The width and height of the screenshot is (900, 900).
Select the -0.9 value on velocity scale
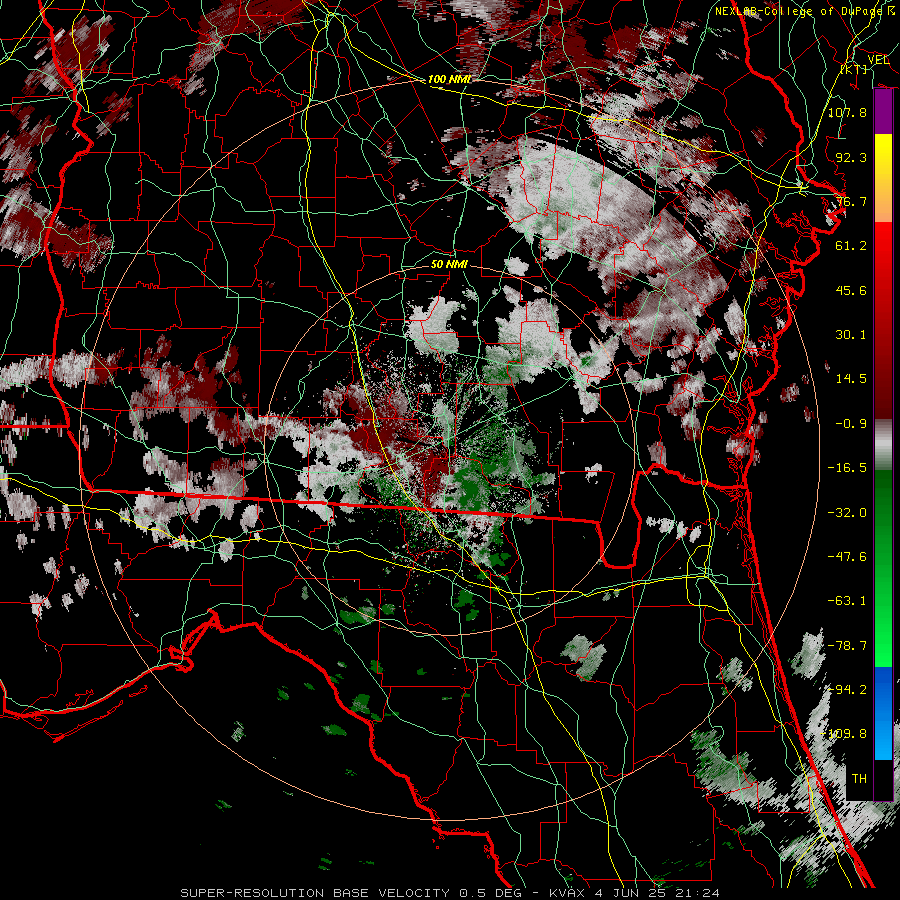(x=851, y=424)
